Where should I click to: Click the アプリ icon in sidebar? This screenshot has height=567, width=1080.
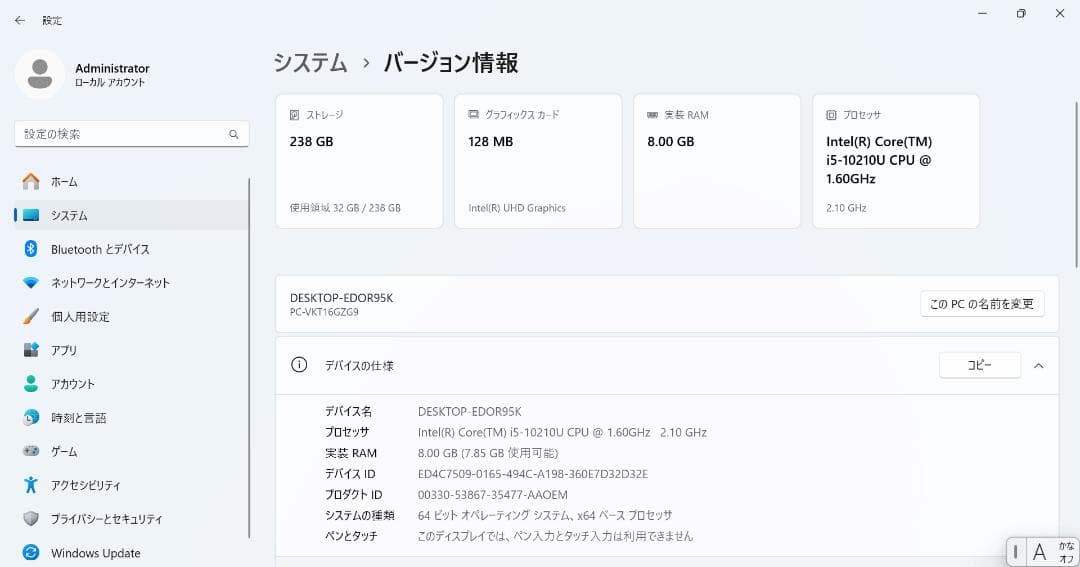pyautogui.click(x=31, y=350)
